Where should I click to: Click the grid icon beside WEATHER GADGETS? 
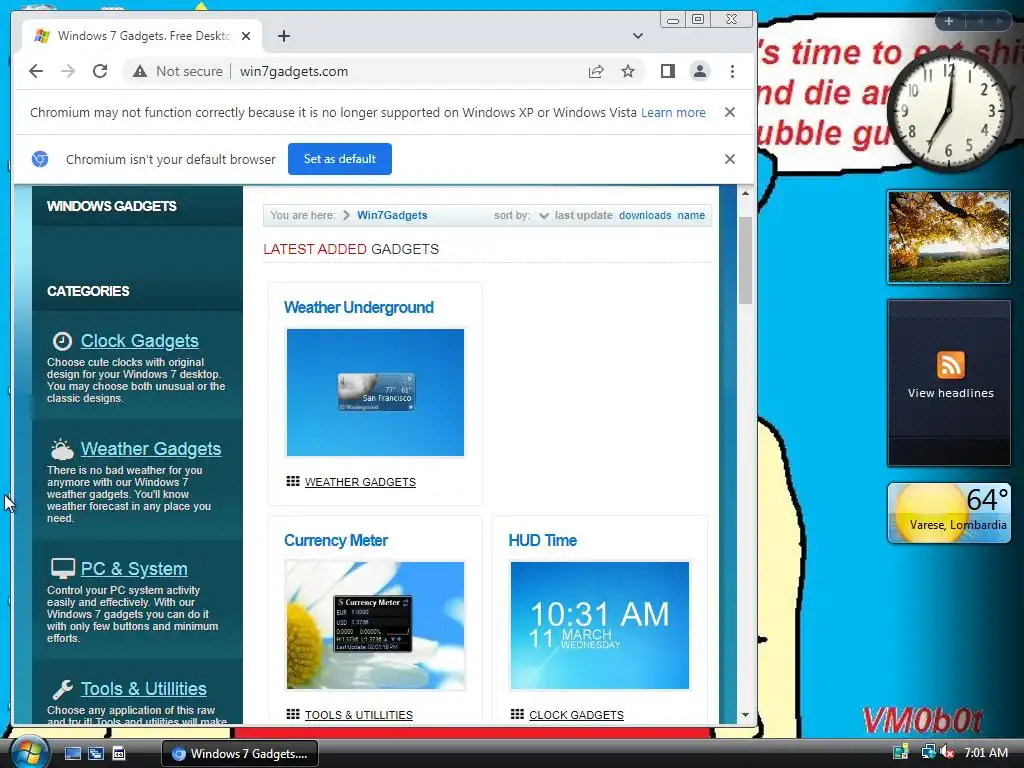[x=293, y=481]
